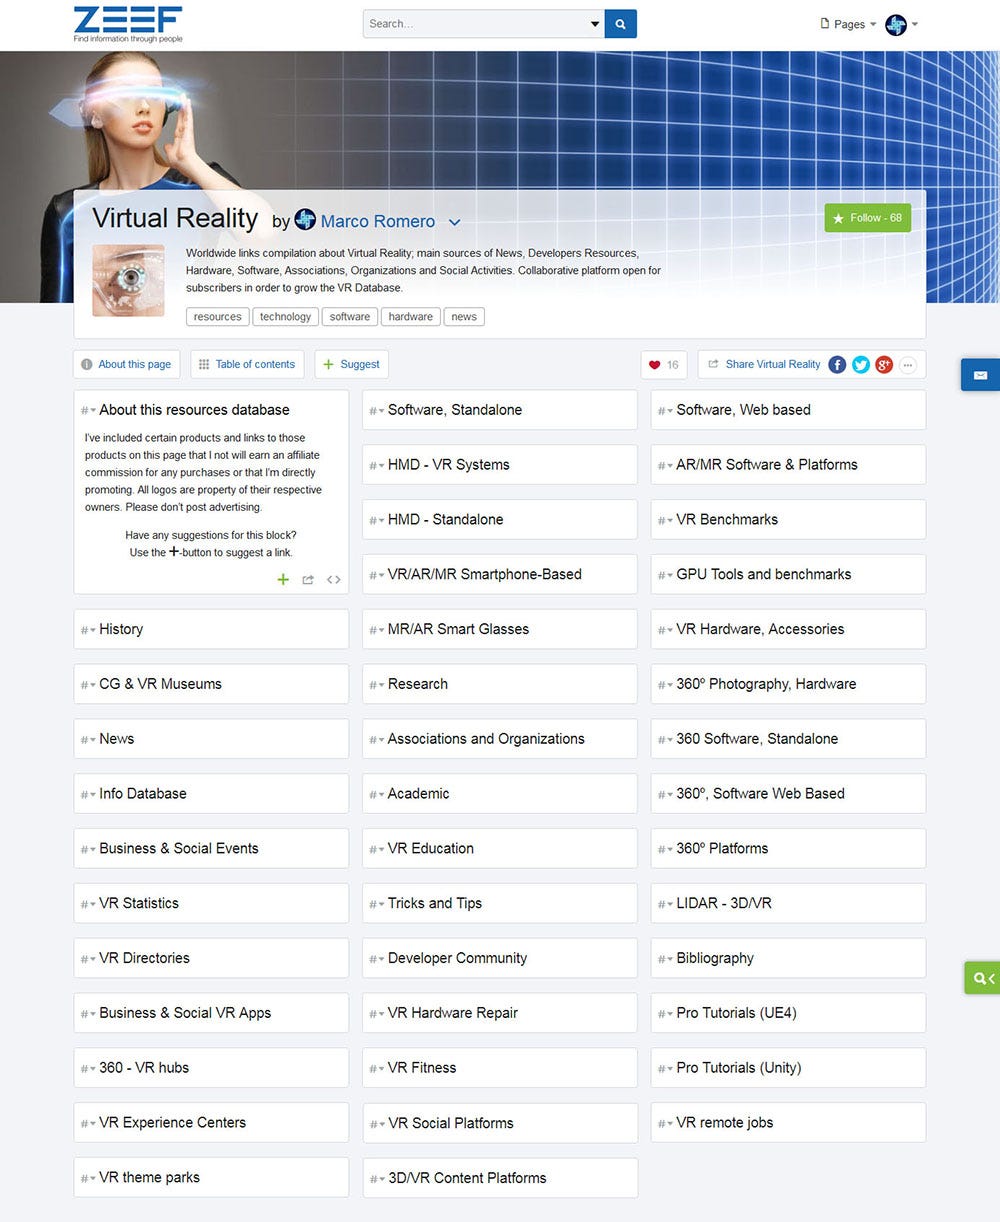This screenshot has width=1000, height=1222.
Task: Open the Table of contents
Action: 246,364
